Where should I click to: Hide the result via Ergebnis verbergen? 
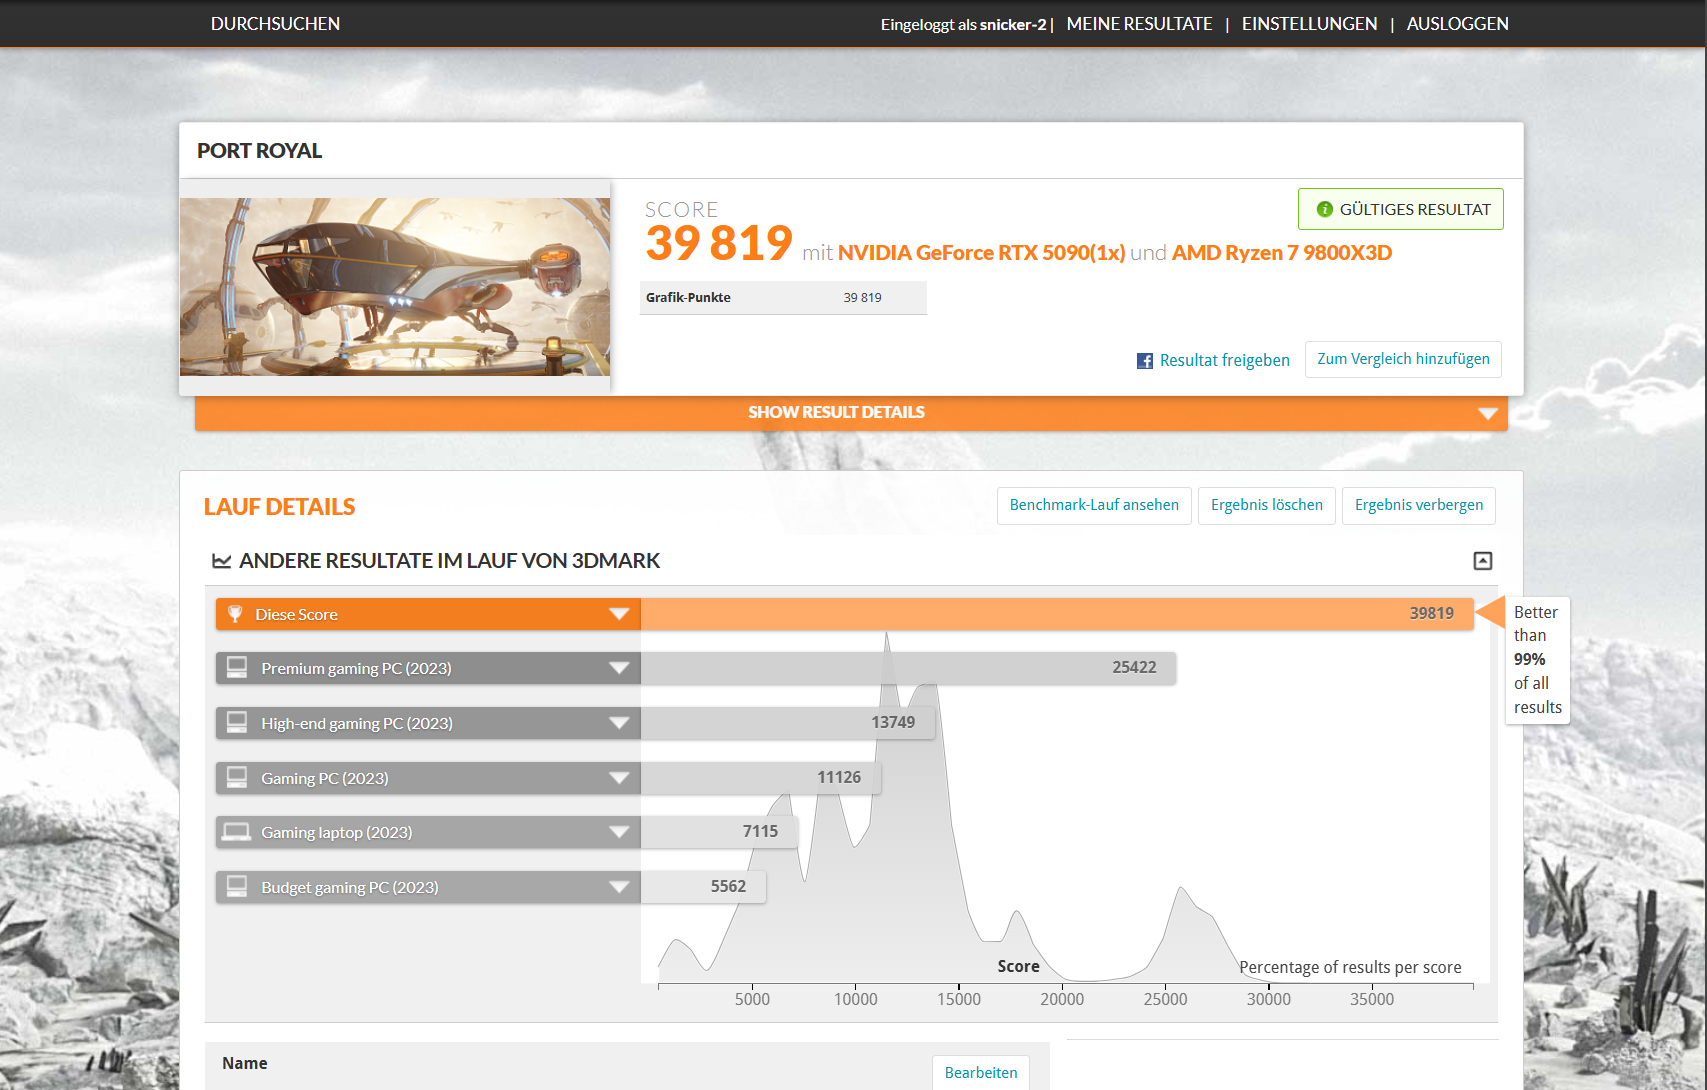[1418, 505]
